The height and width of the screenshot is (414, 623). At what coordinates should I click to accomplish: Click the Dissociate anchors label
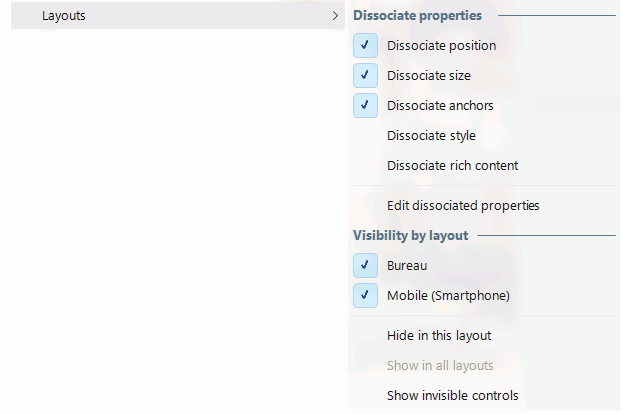click(440, 106)
